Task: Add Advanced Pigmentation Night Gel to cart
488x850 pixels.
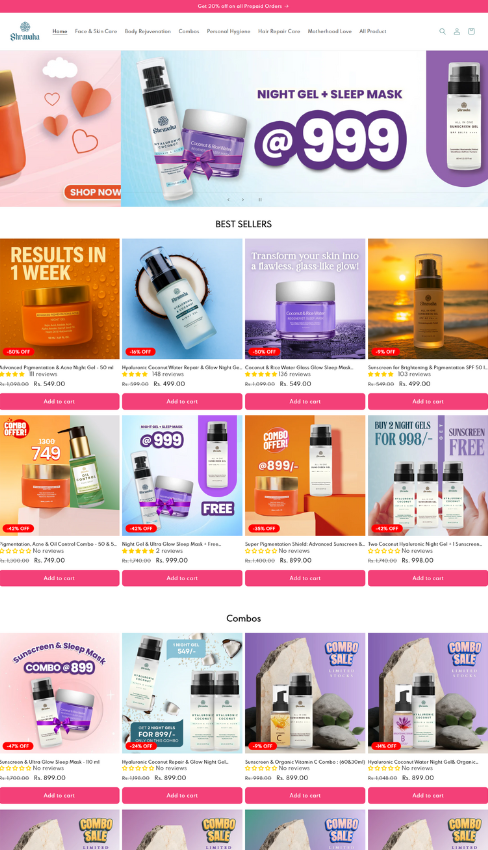Action: (x=59, y=402)
